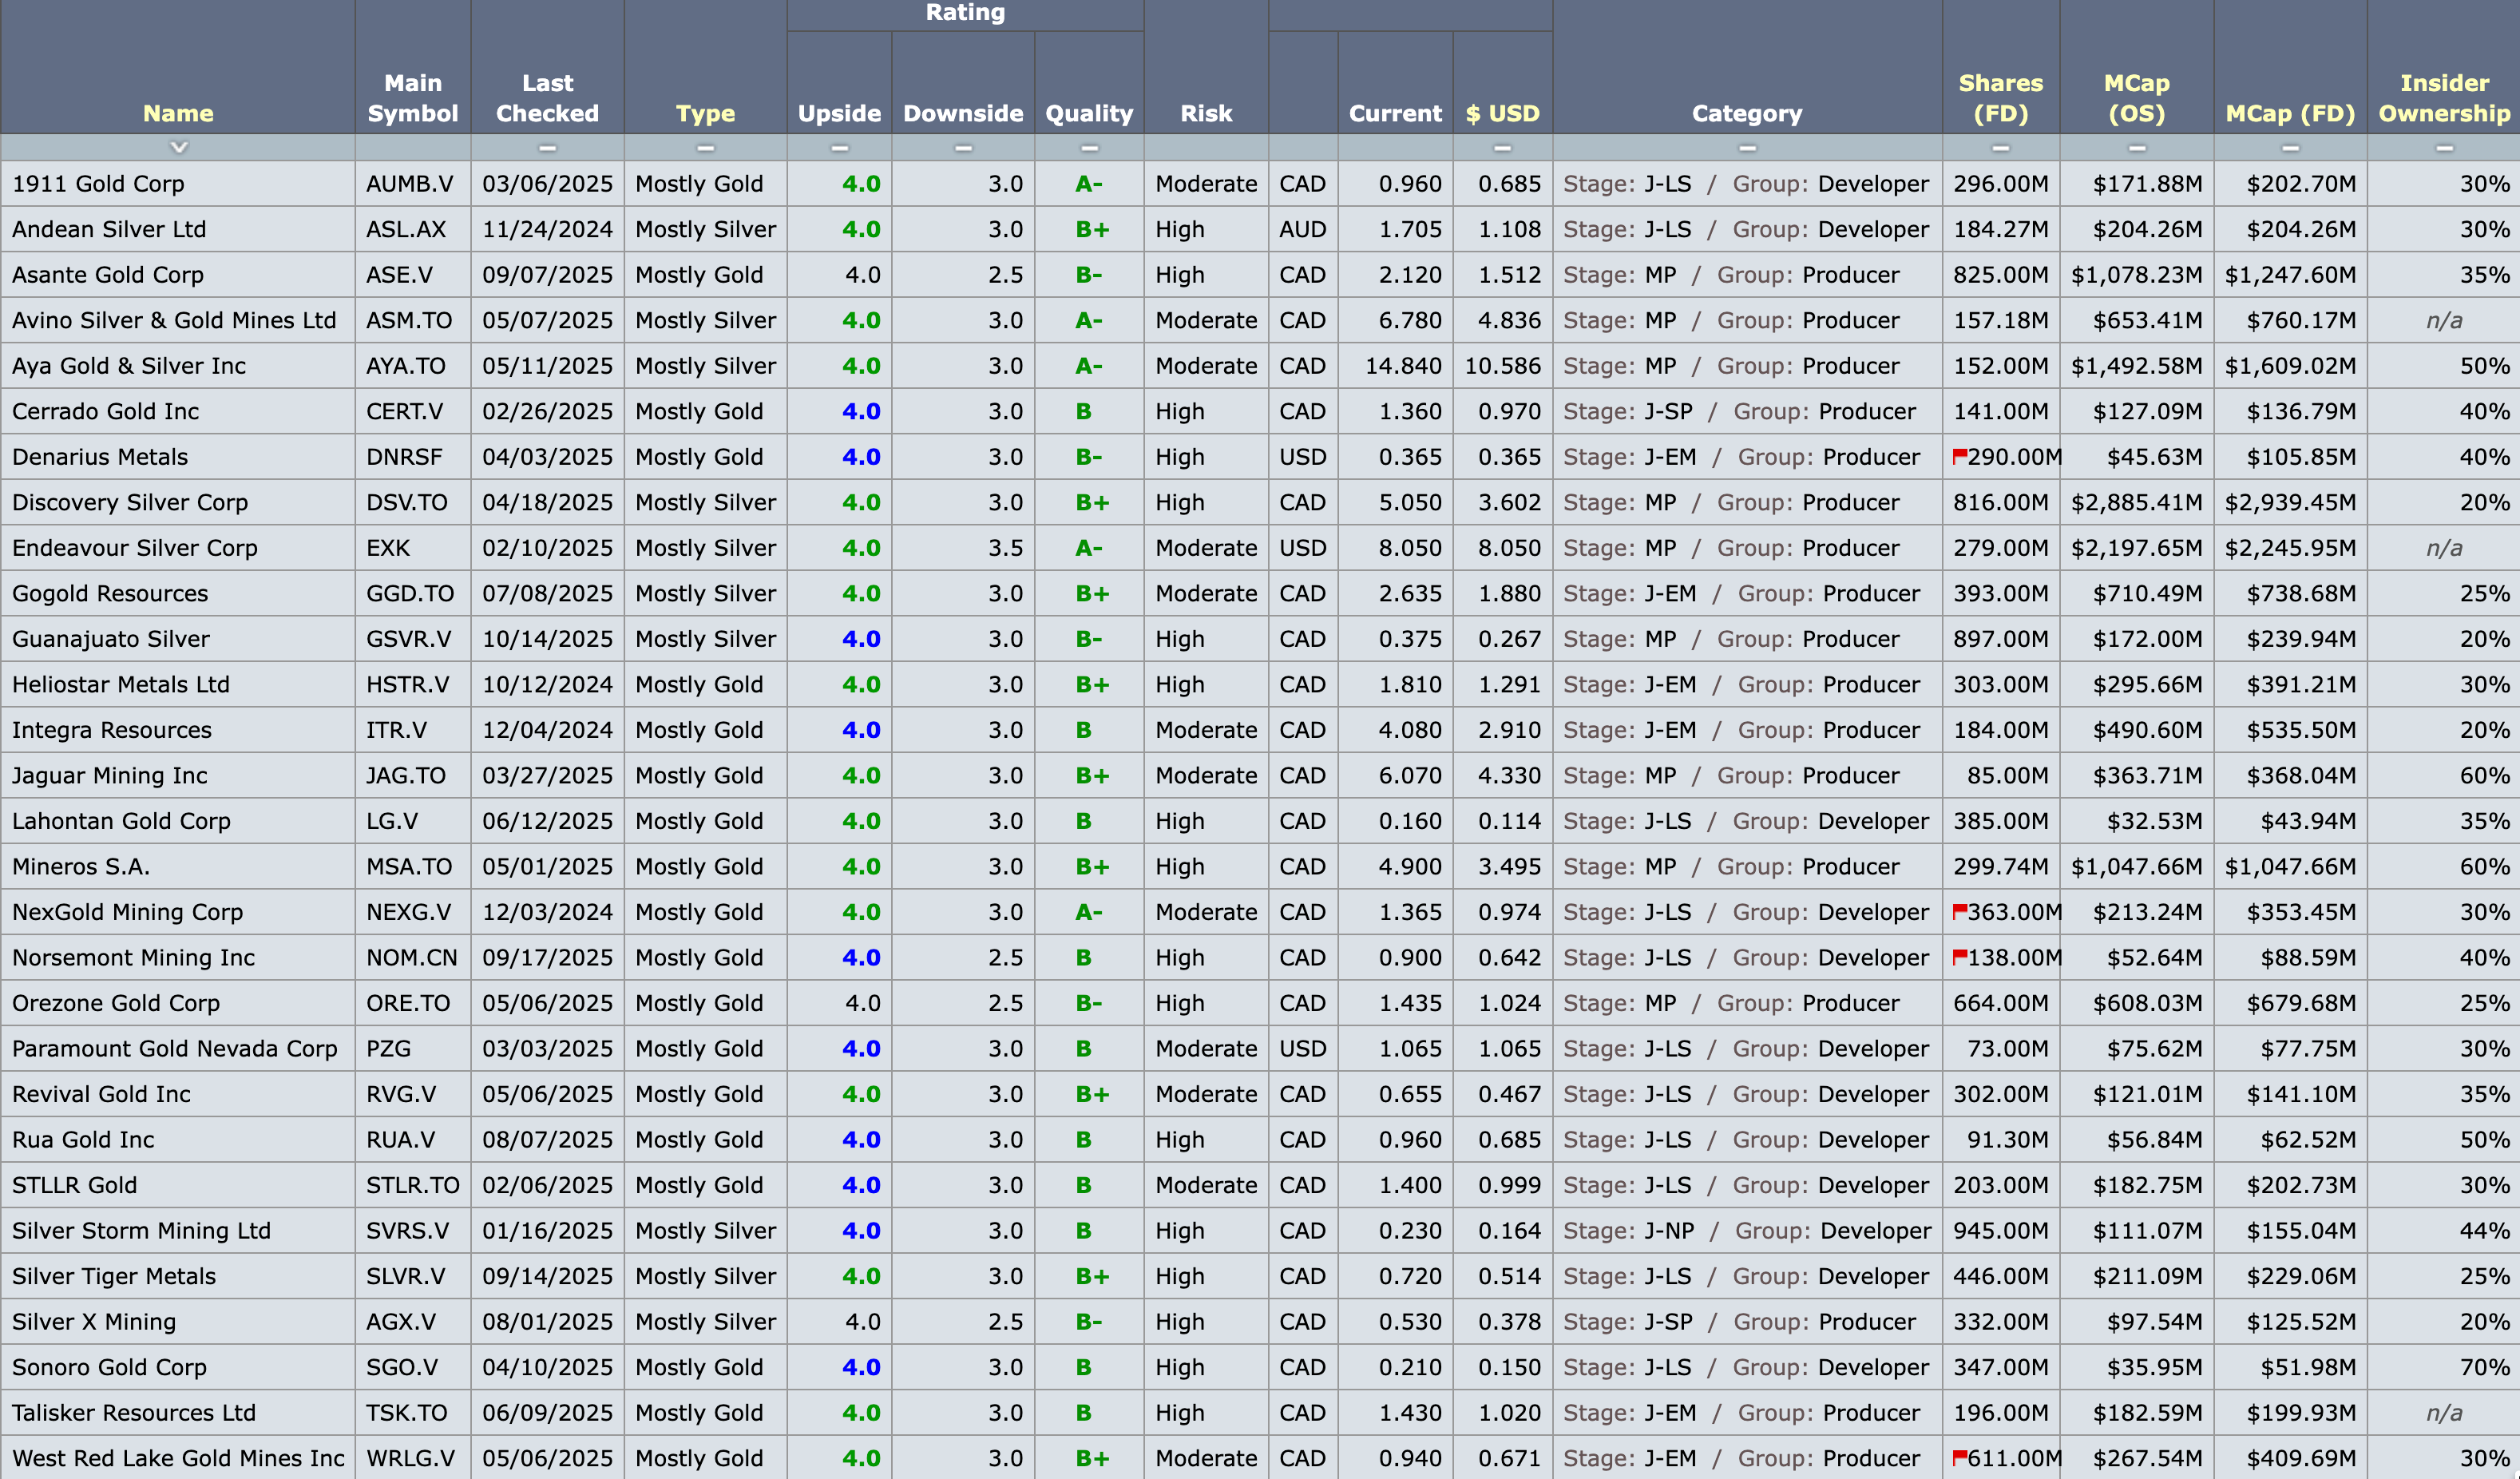This screenshot has width=2520, height=1479.
Task: Click sort indicator under $ USD column
Action: click(x=1502, y=148)
